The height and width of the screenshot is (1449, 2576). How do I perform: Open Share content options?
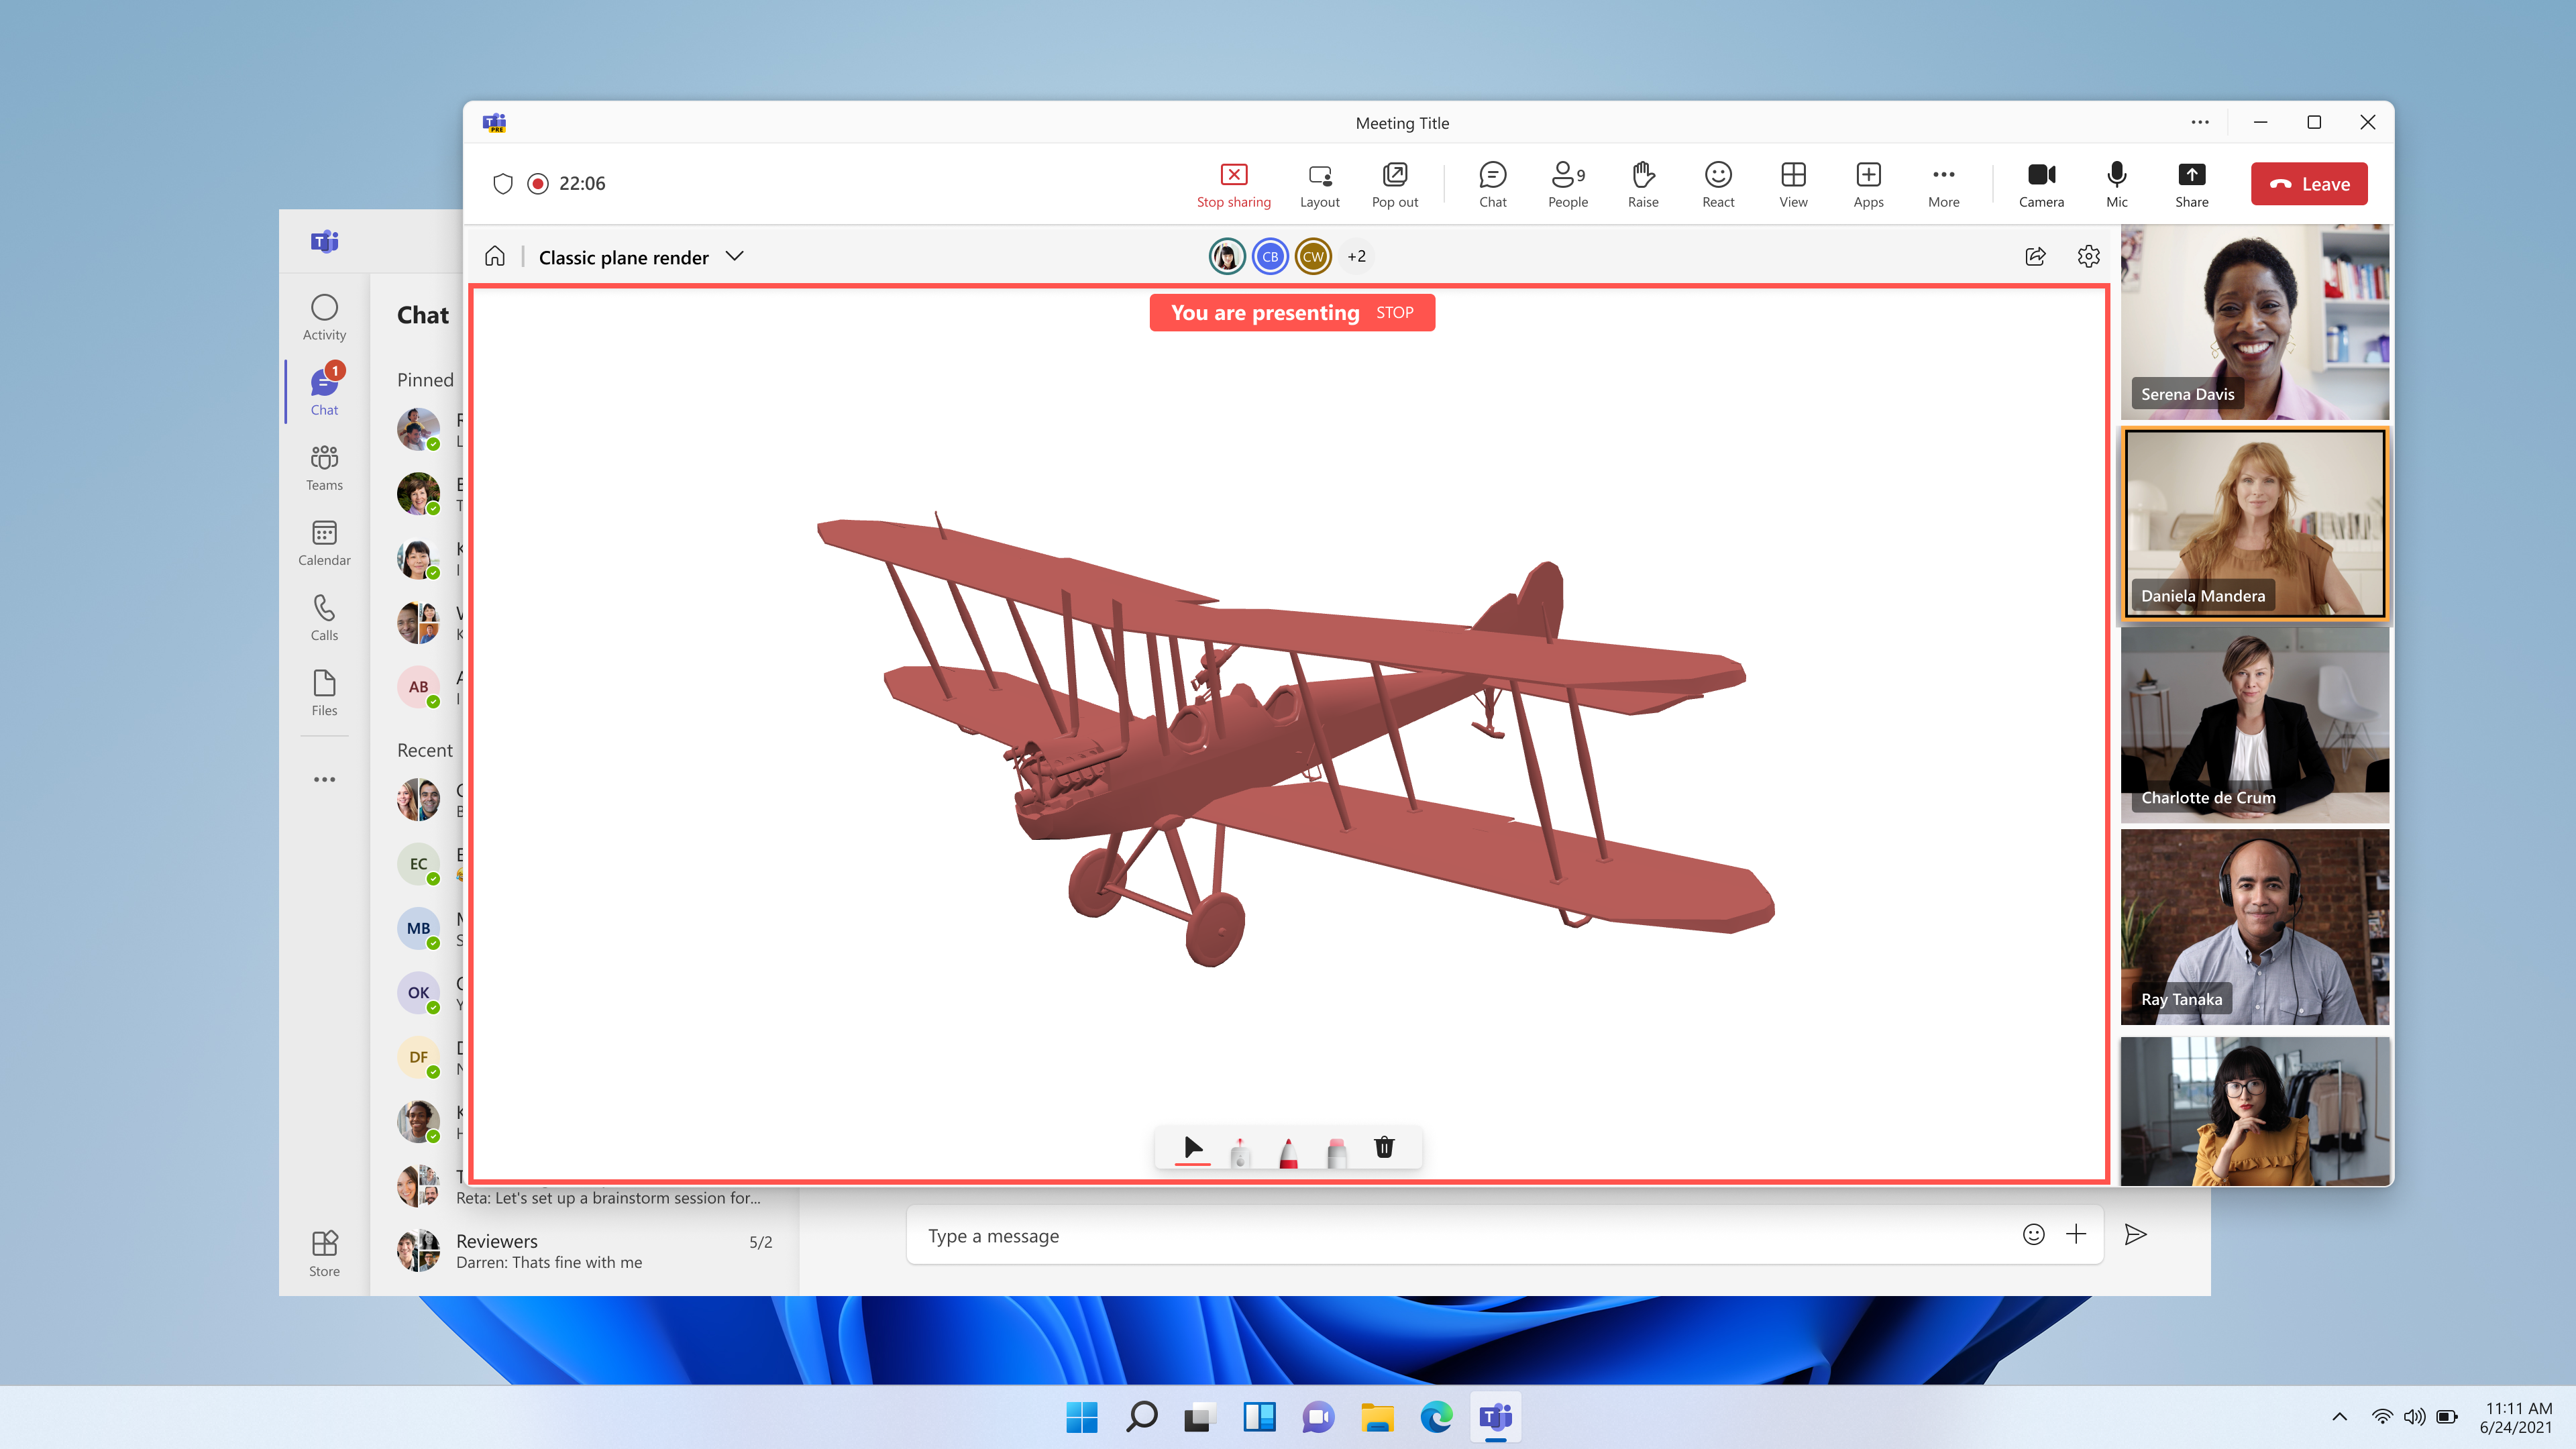pos(2190,182)
